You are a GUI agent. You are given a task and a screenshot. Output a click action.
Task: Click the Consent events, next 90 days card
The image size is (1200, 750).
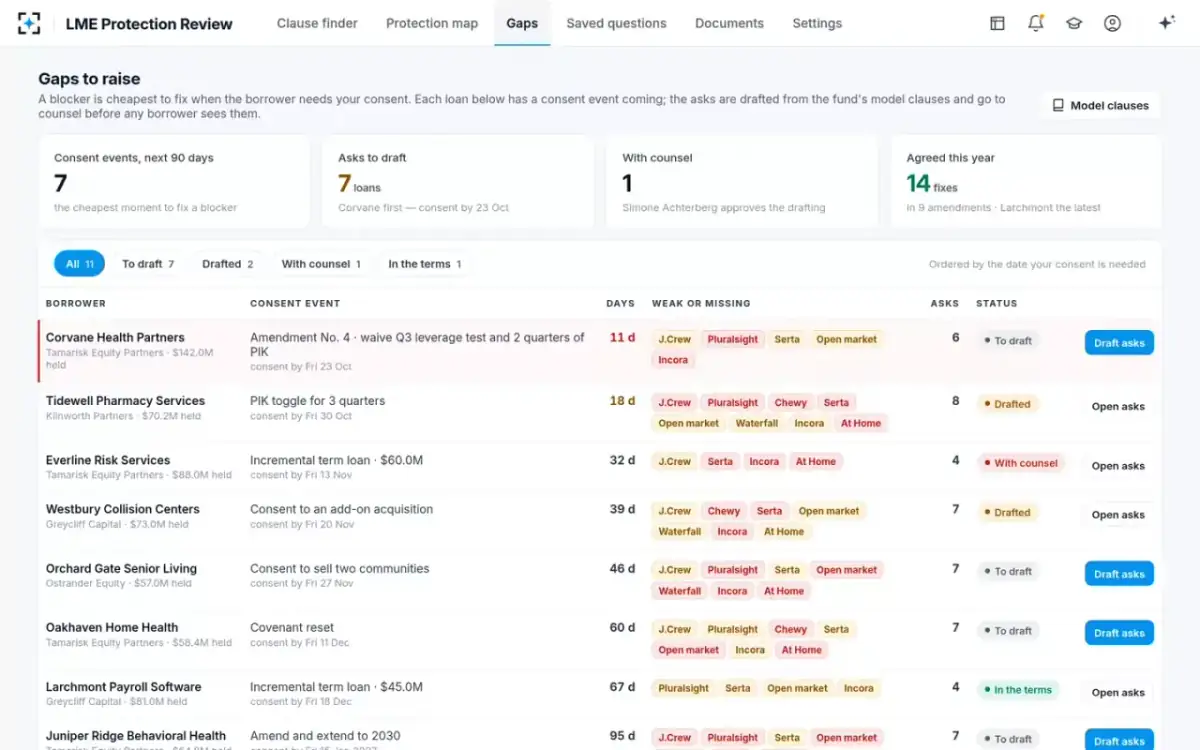174,182
